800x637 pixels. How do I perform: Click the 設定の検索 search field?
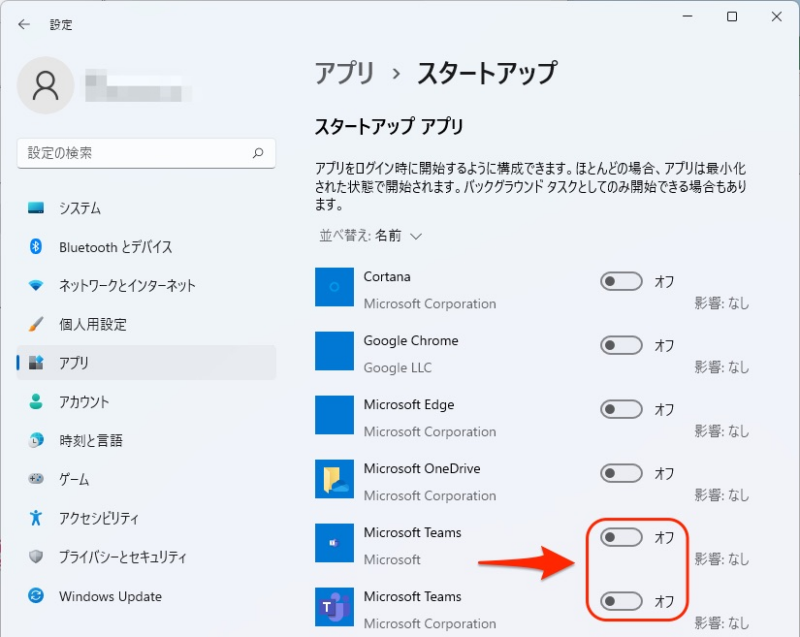(146, 153)
